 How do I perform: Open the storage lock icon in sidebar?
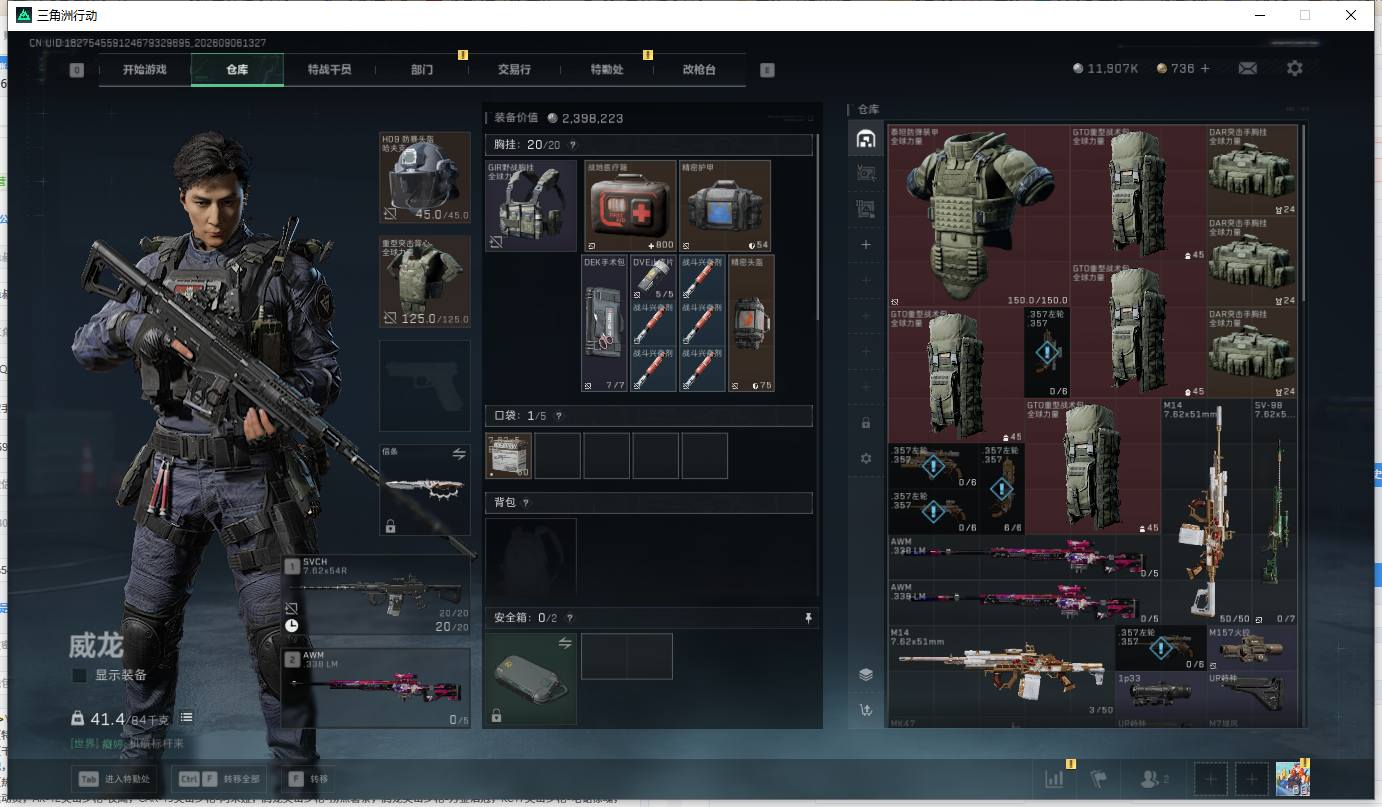click(866, 423)
